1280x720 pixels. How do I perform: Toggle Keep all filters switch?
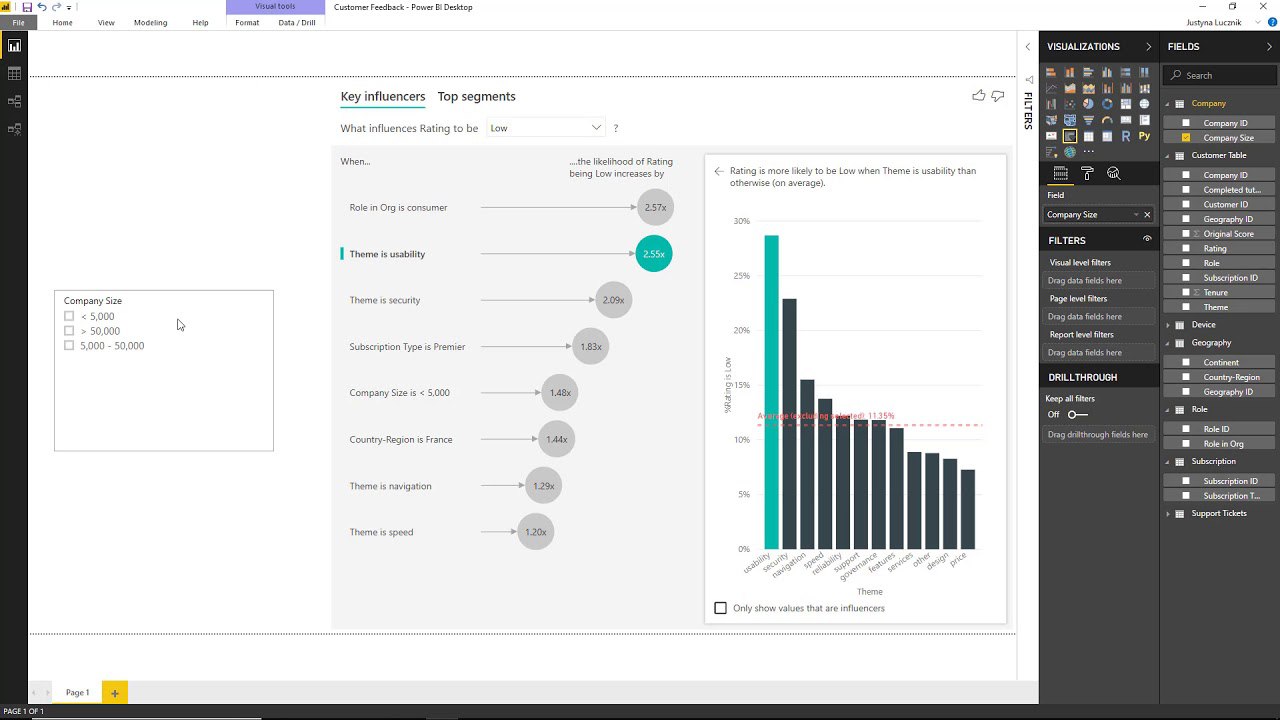pos(1077,414)
